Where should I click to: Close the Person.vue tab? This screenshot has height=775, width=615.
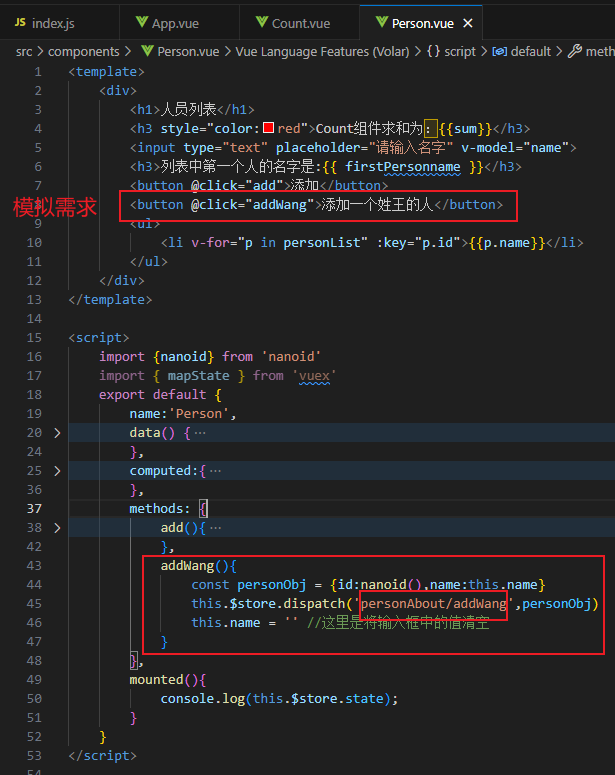(x=468, y=23)
